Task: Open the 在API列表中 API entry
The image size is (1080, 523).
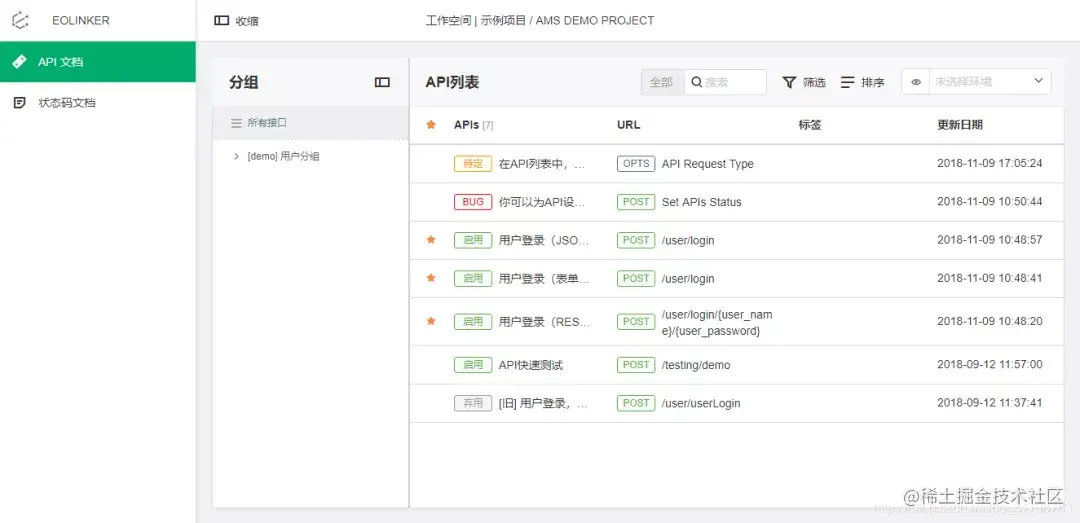Action: 543,164
